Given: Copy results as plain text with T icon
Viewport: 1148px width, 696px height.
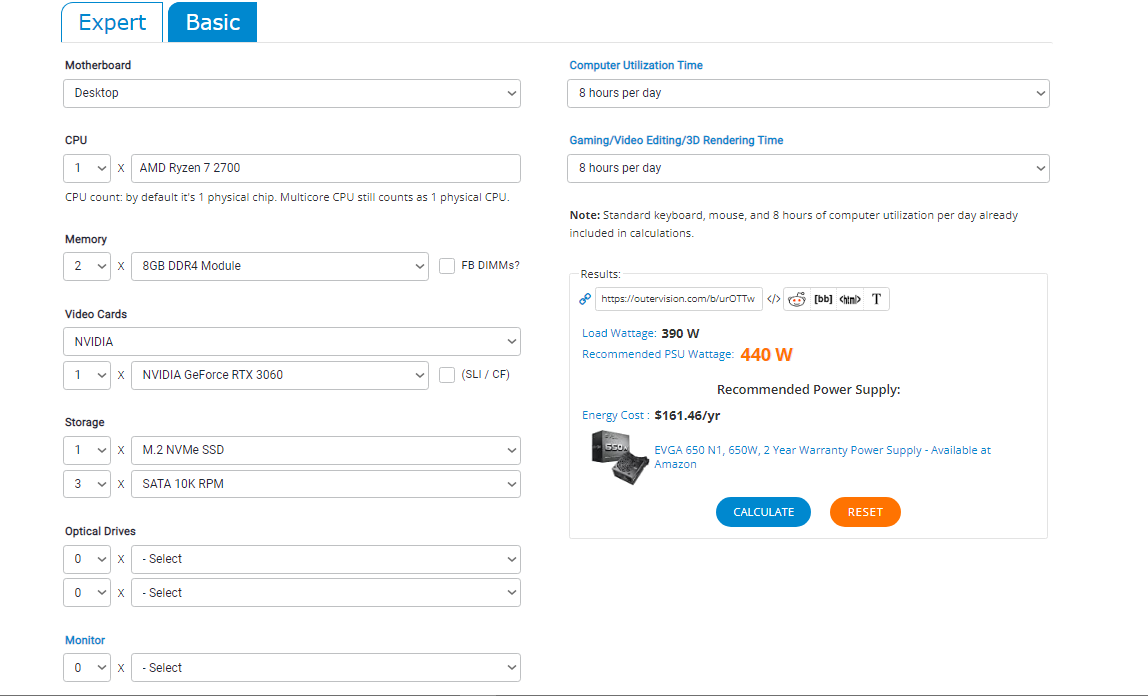Looking at the screenshot, I should point(876,299).
